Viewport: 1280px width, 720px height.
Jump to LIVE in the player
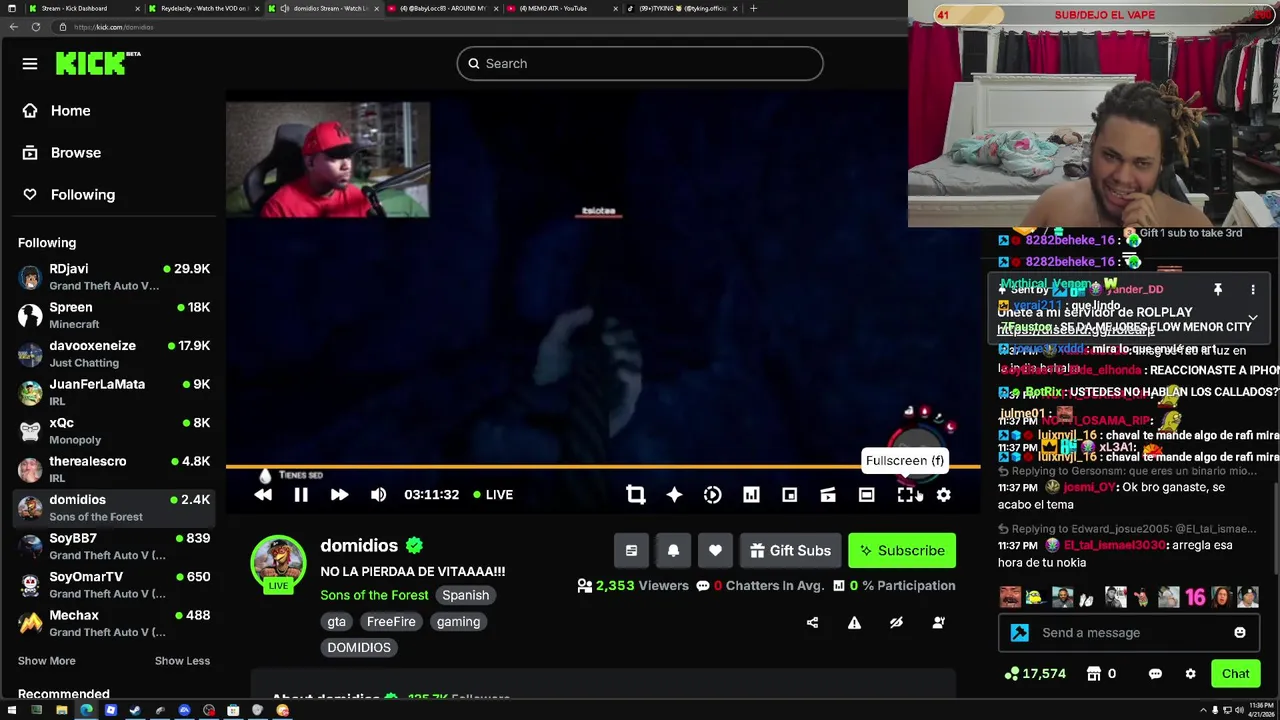492,495
